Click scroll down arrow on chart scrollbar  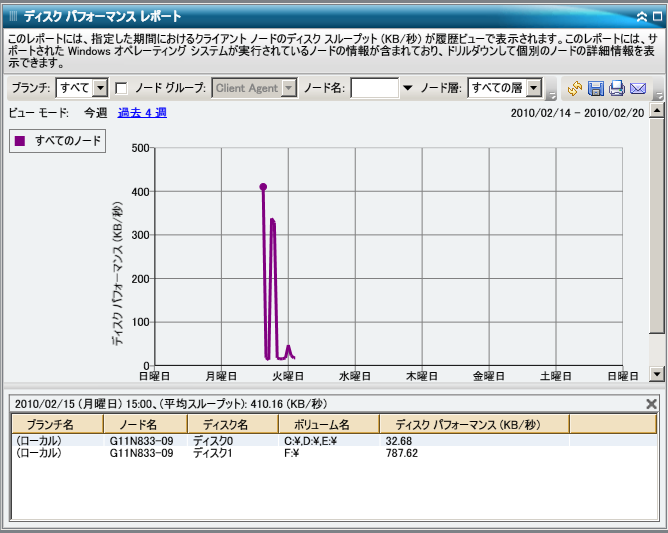657,373
